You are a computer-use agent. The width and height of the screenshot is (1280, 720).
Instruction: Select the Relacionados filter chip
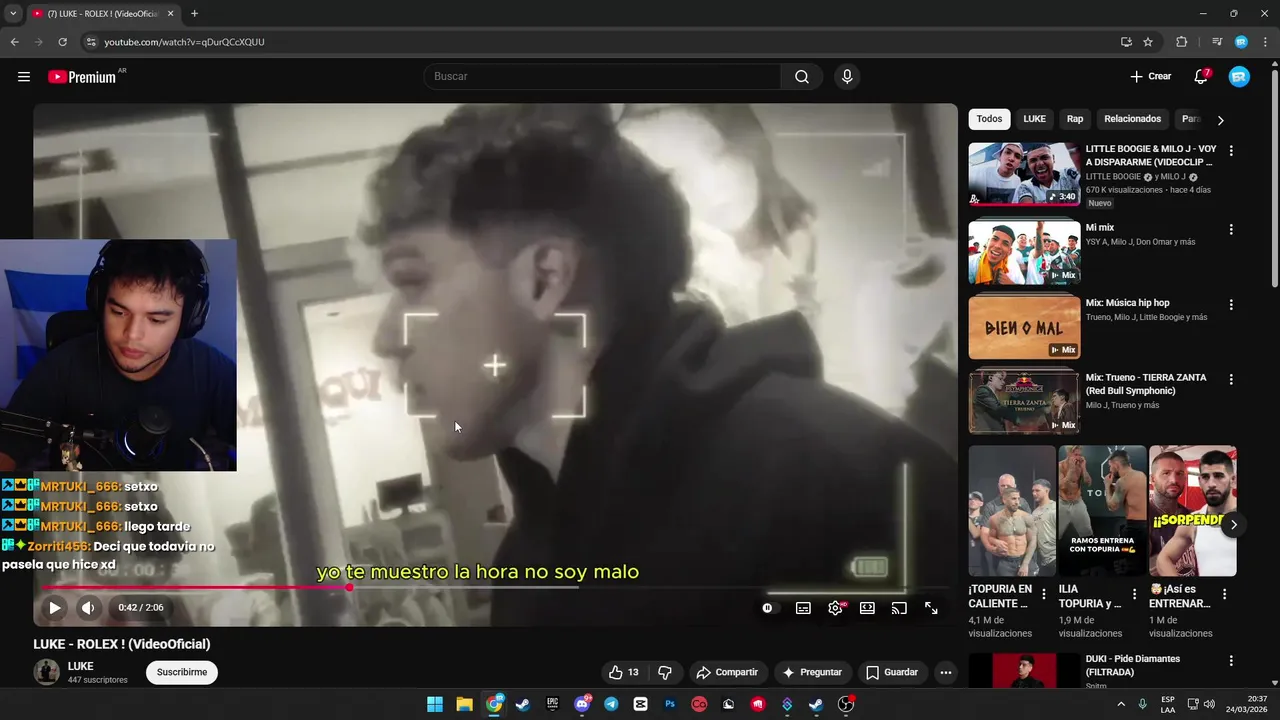point(1132,119)
